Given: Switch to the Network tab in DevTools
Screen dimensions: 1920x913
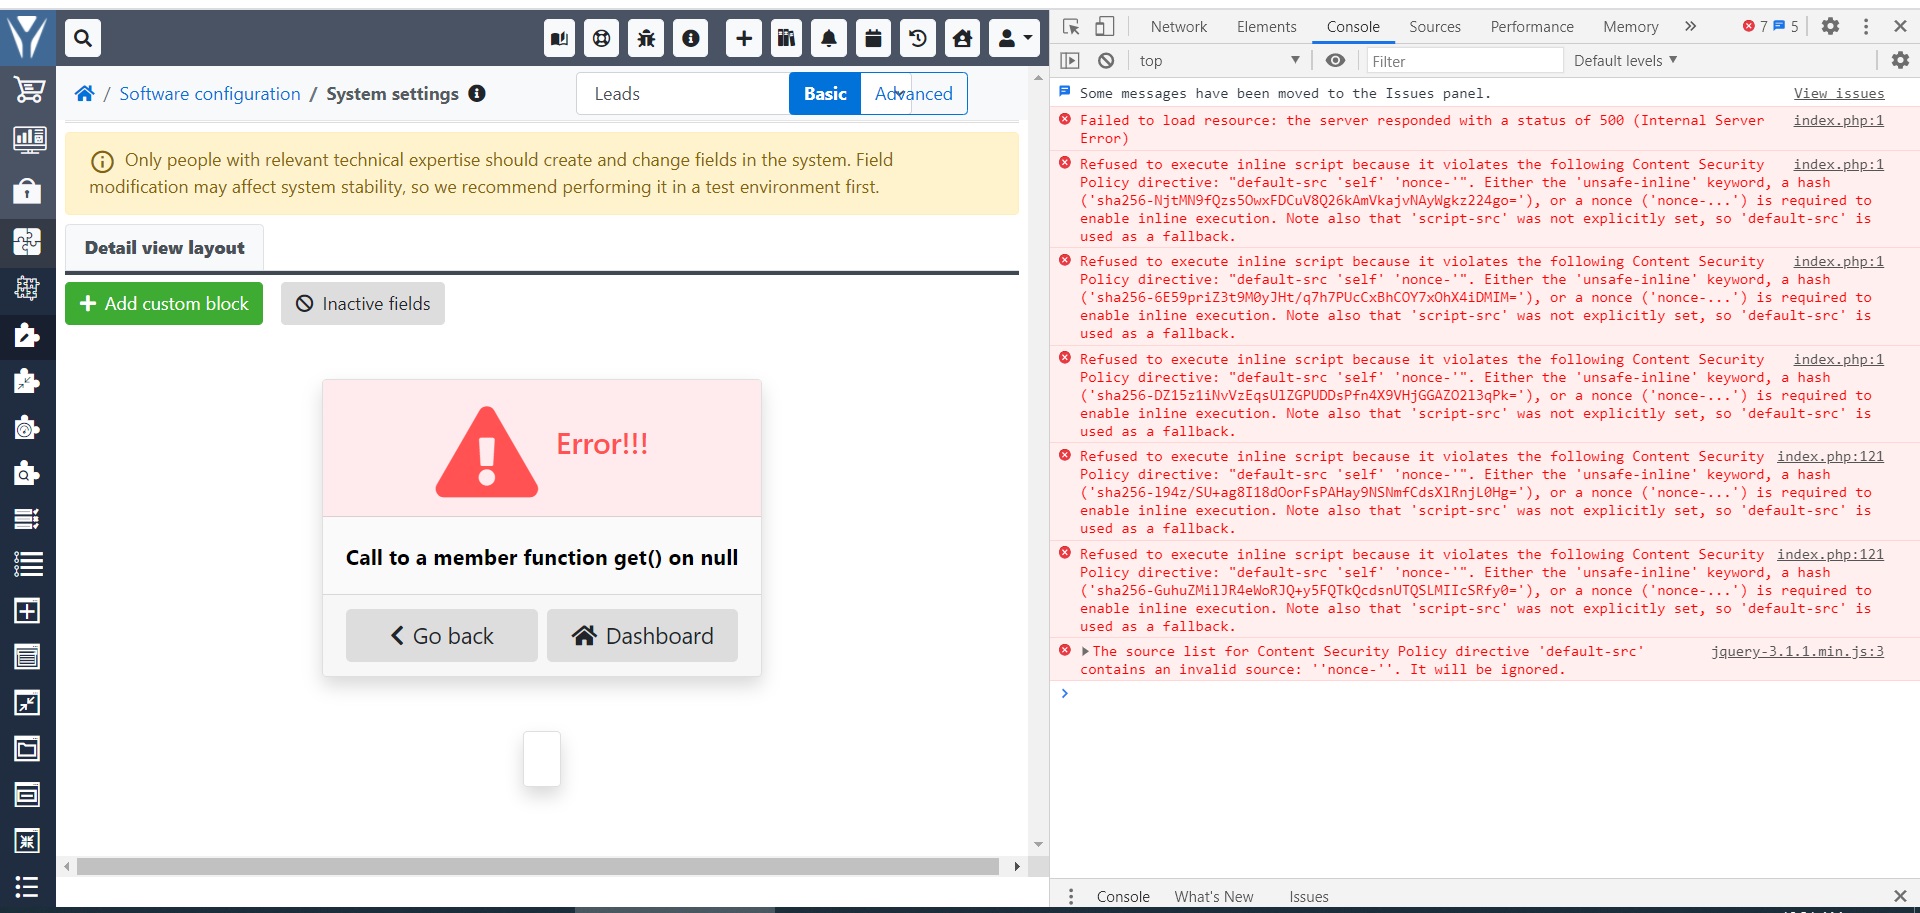Looking at the screenshot, I should coord(1178,26).
